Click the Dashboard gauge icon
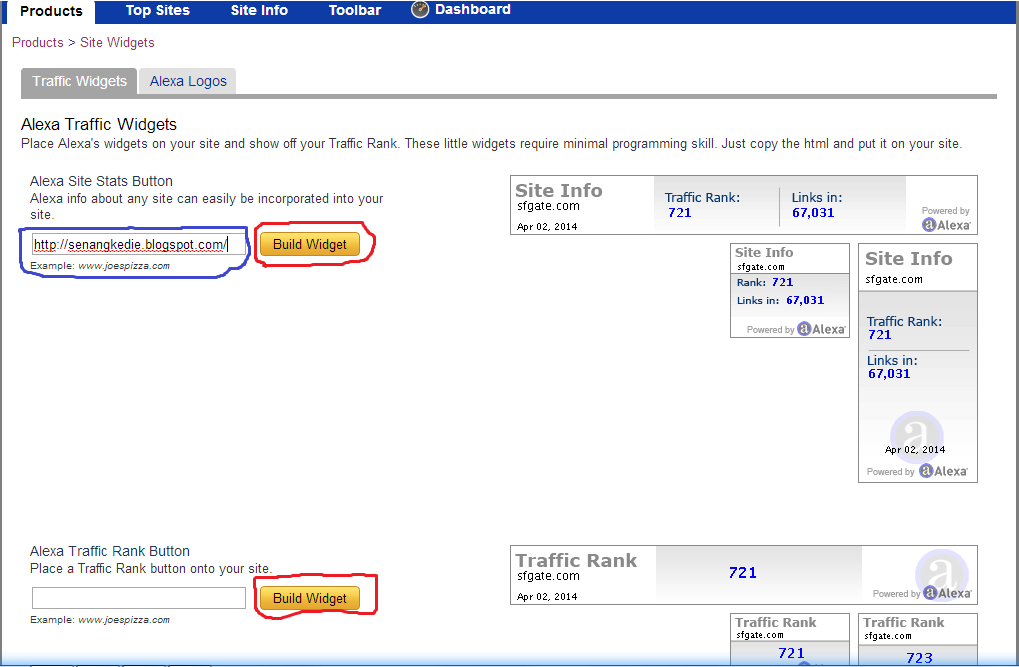 tap(420, 10)
